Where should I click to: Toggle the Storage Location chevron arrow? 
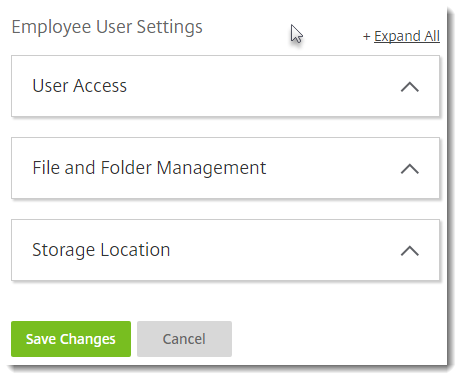pyautogui.click(x=410, y=251)
